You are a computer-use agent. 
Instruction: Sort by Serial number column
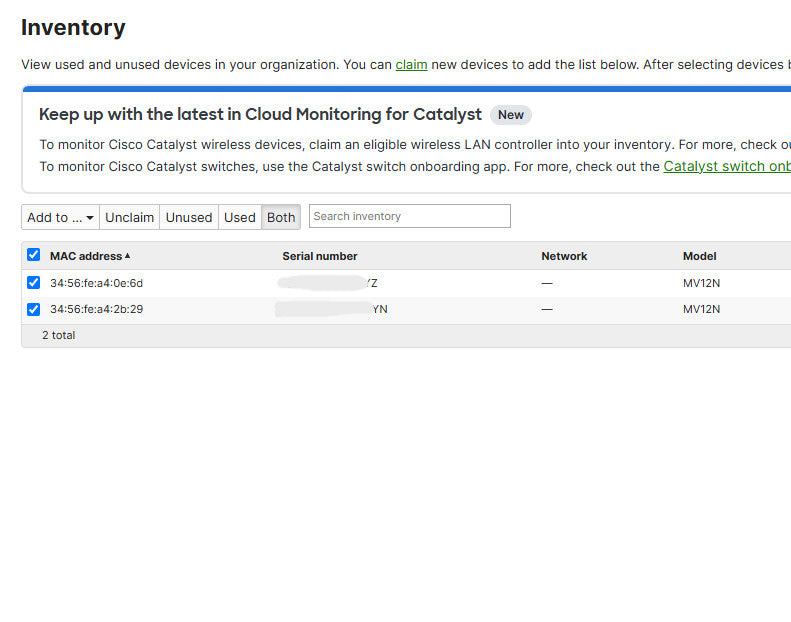click(320, 256)
